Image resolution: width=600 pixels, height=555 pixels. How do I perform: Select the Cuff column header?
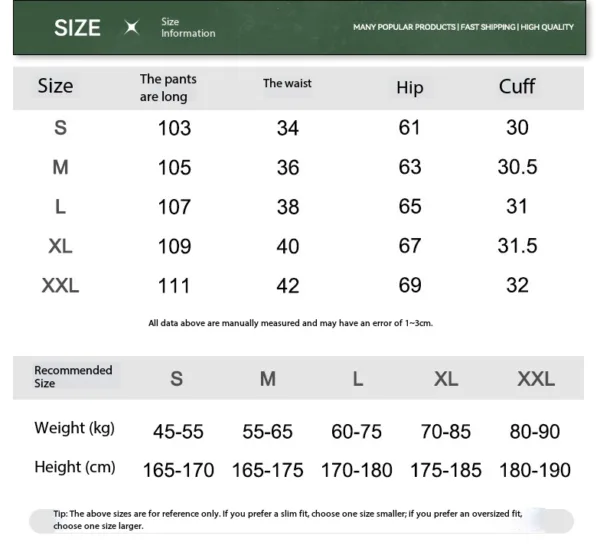tap(517, 86)
